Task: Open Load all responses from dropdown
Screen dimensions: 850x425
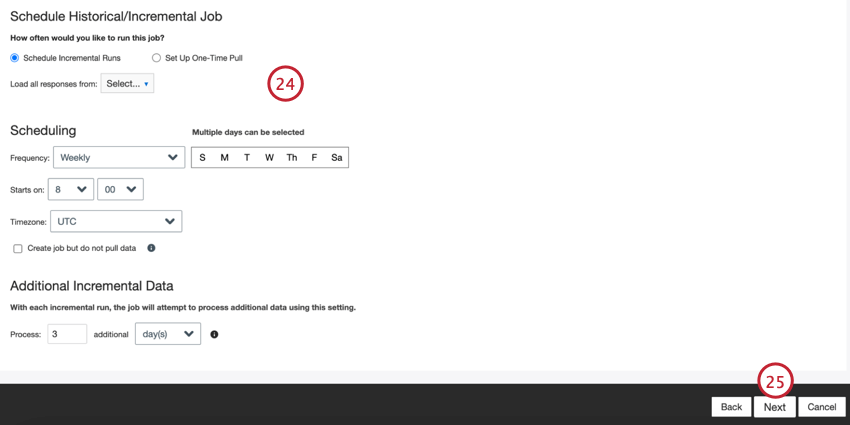Action: [127, 84]
